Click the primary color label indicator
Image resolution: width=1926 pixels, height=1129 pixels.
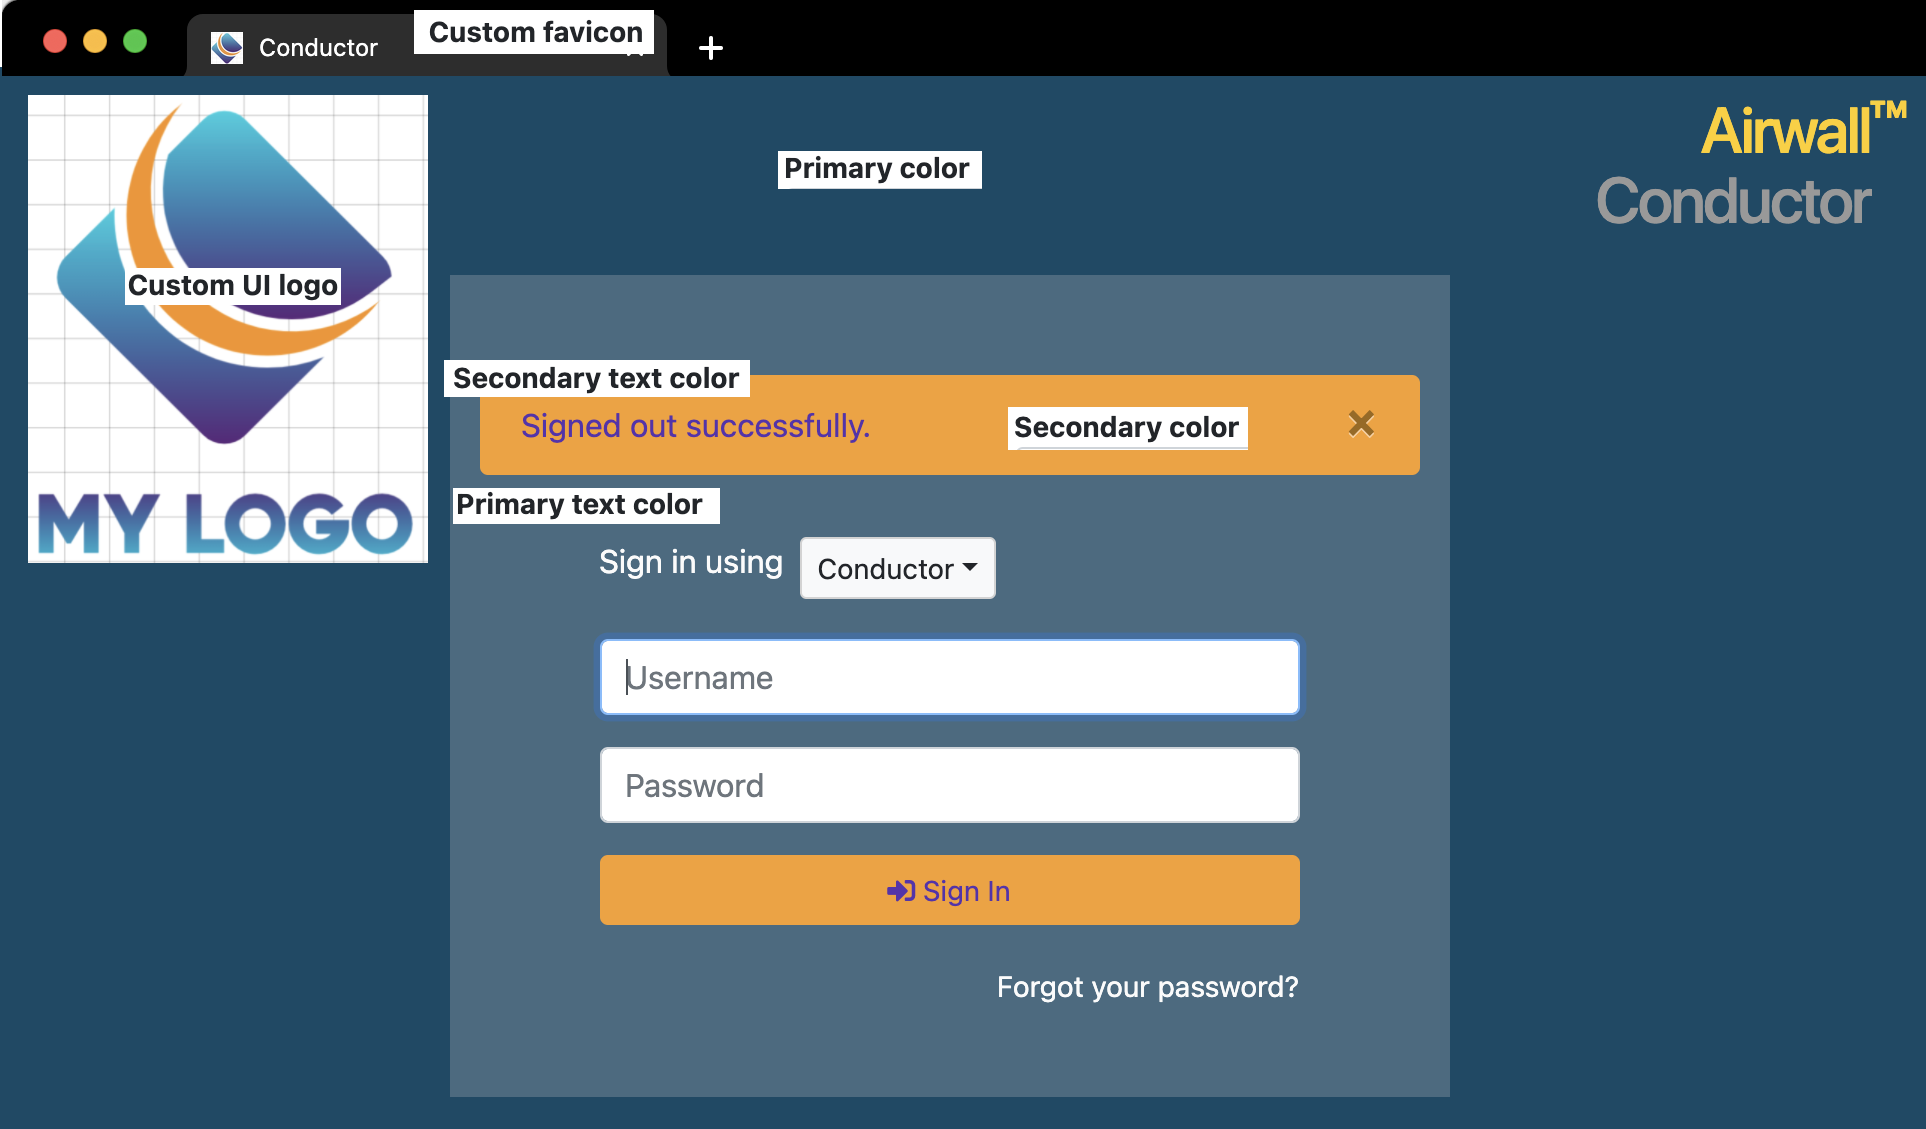(878, 165)
